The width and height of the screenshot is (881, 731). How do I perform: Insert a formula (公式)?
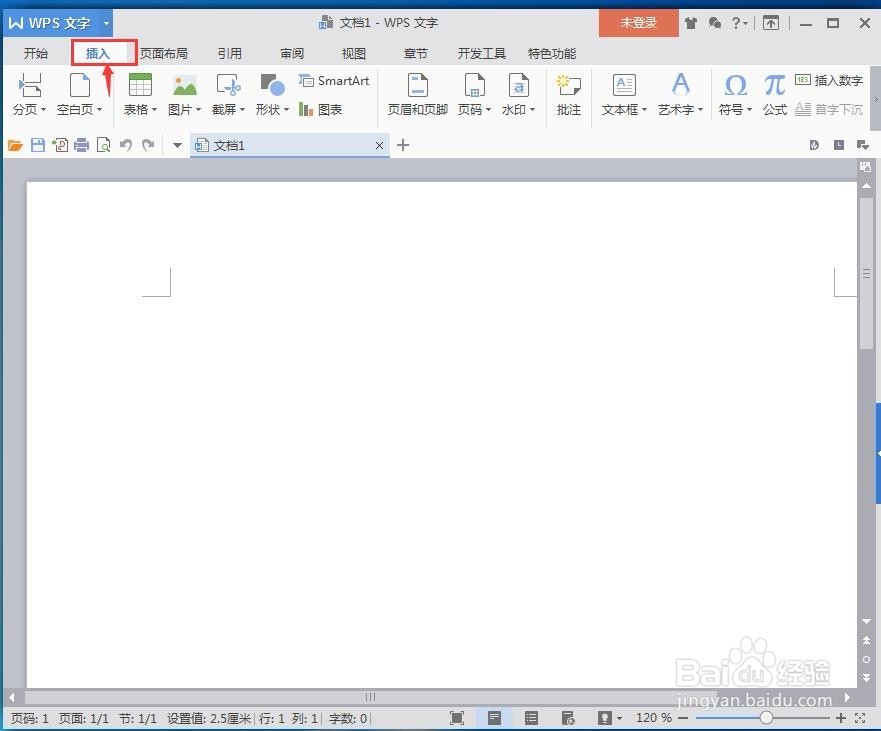[774, 94]
